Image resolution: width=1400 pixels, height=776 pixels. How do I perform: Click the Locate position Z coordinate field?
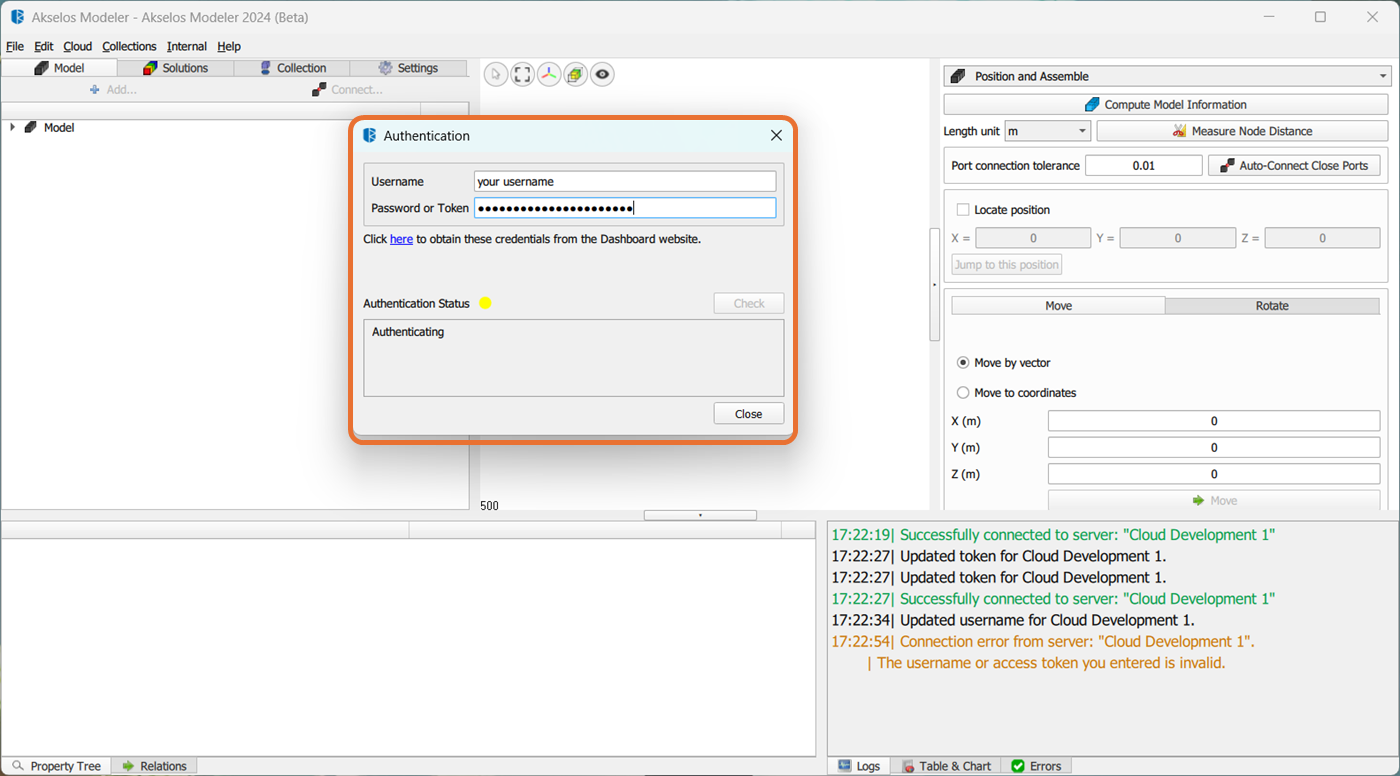coord(1322,238)
